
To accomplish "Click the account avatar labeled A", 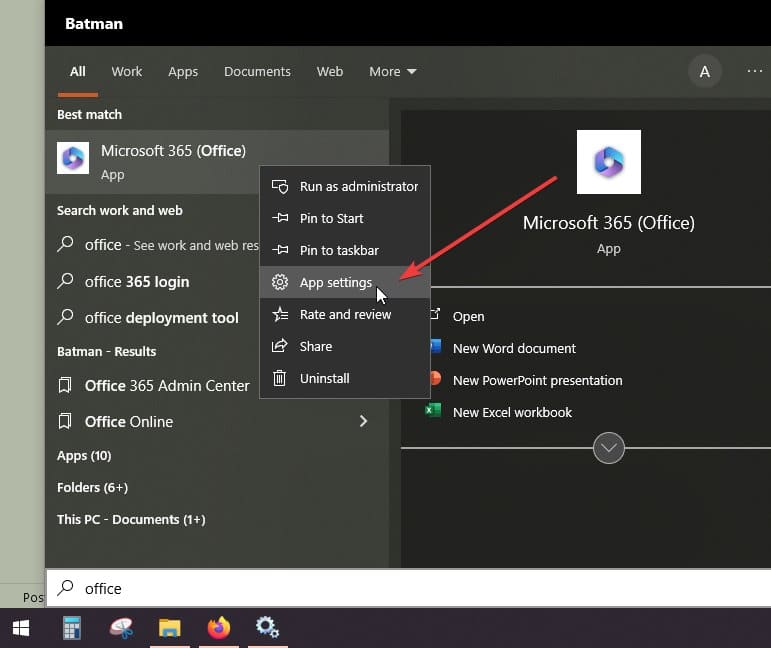I will coord(705,72).
